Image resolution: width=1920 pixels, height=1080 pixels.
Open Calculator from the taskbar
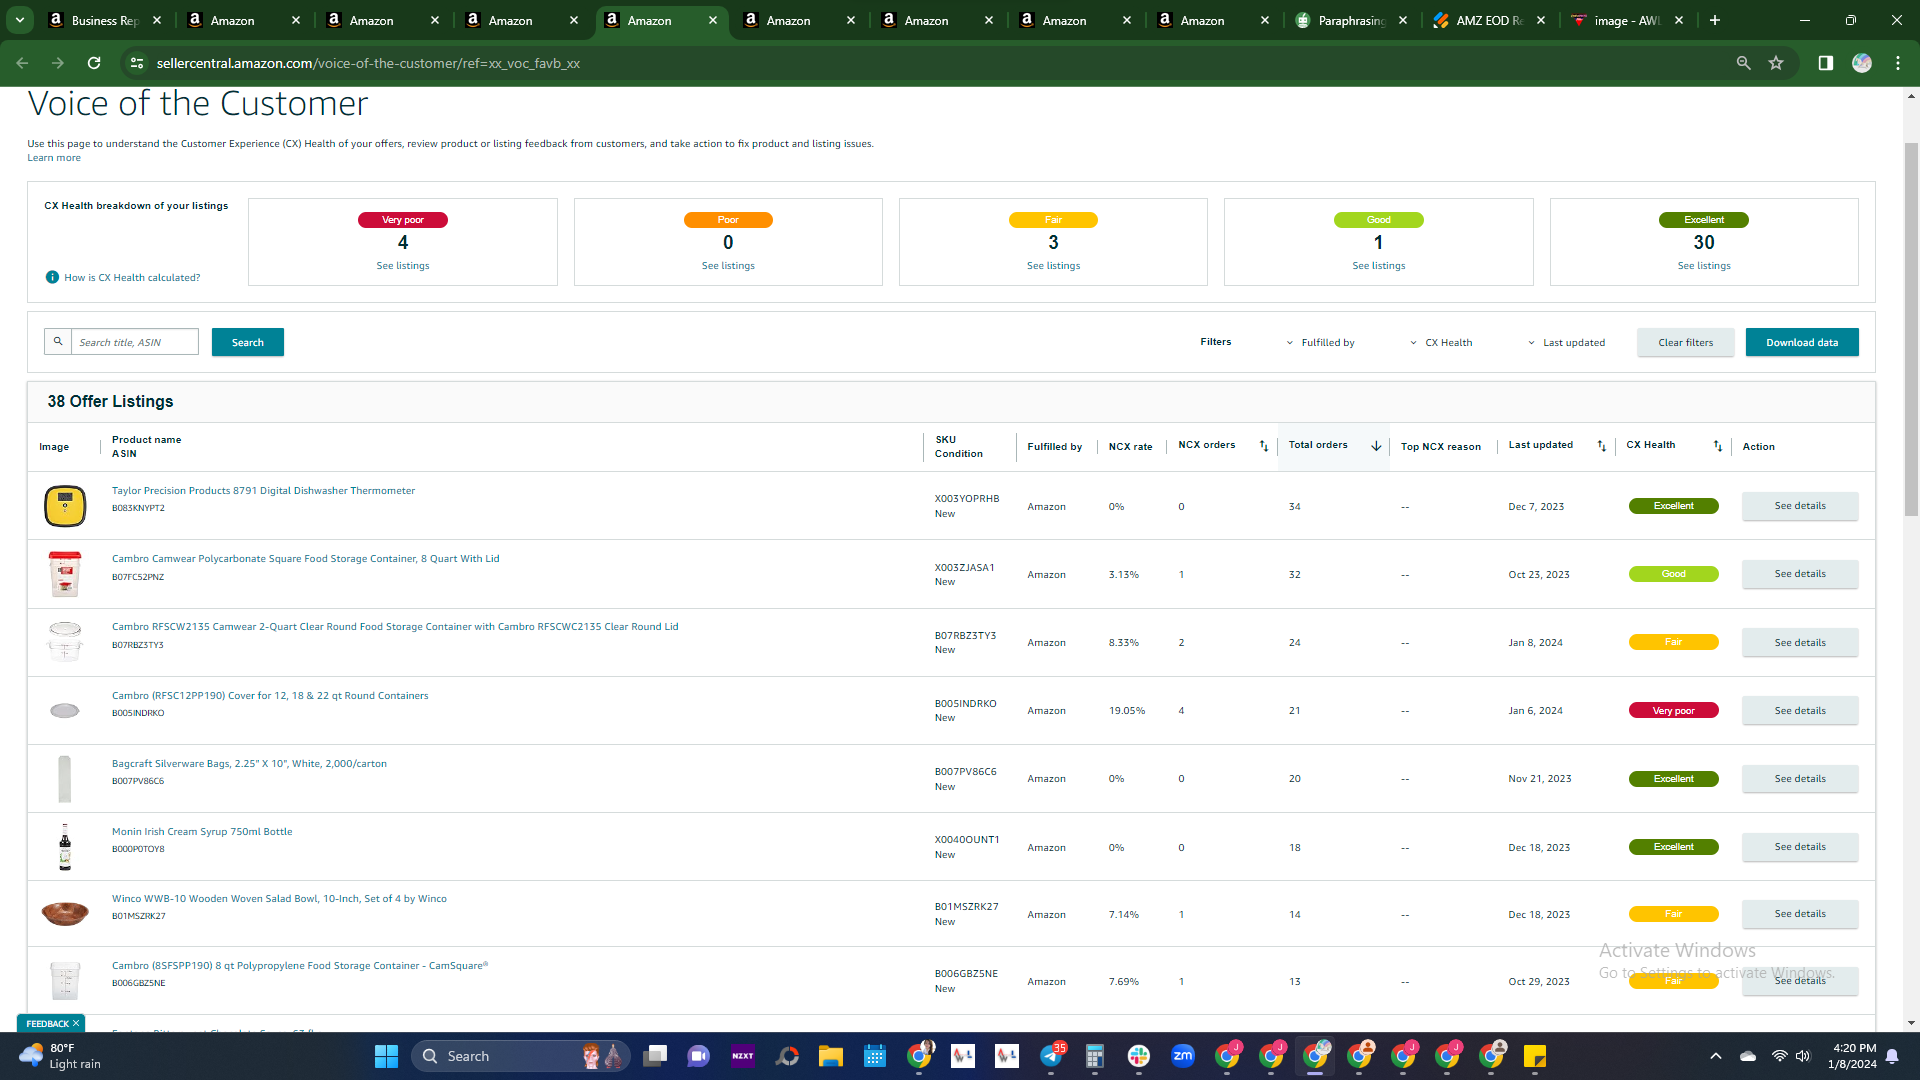click(1095, 1056)
